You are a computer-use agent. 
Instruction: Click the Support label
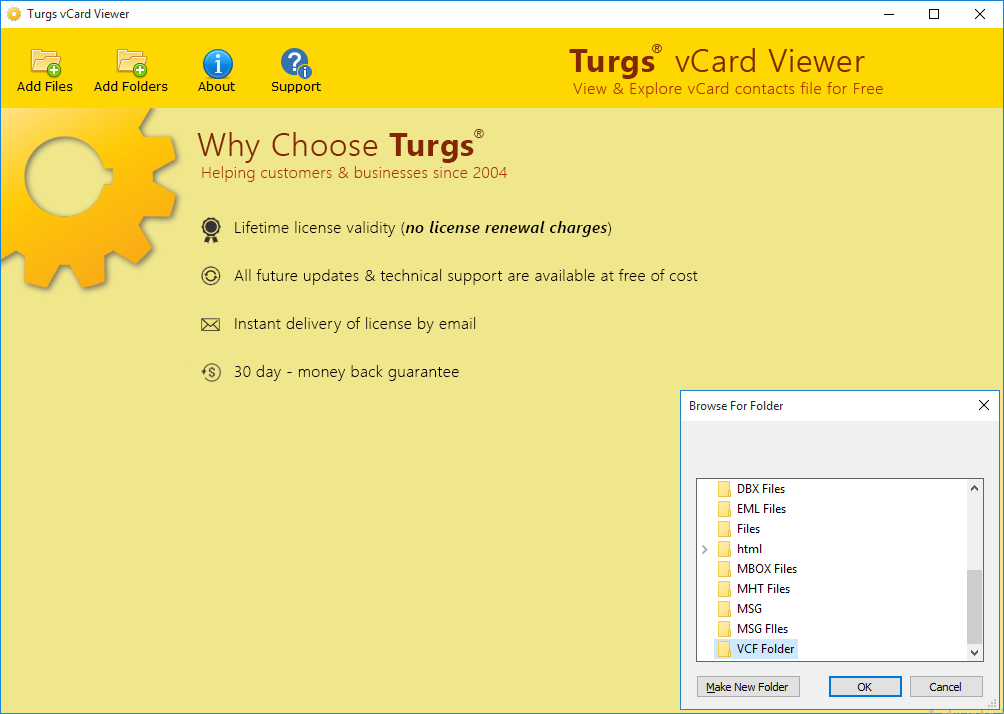[296, 87]
